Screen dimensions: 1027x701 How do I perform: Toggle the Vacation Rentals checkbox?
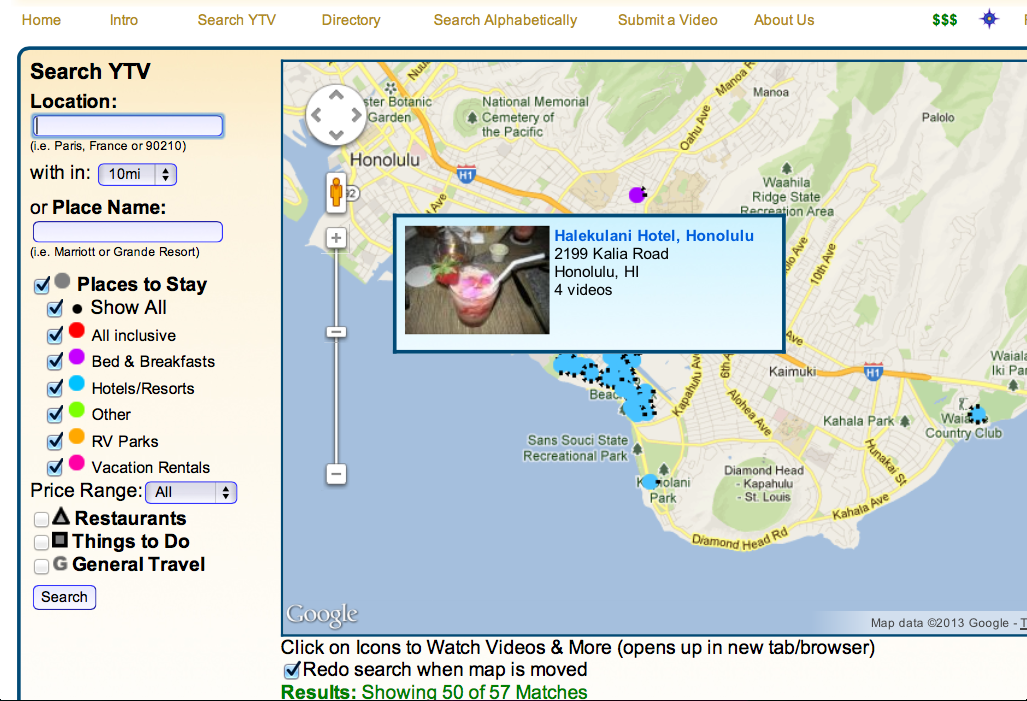point(55,468)
